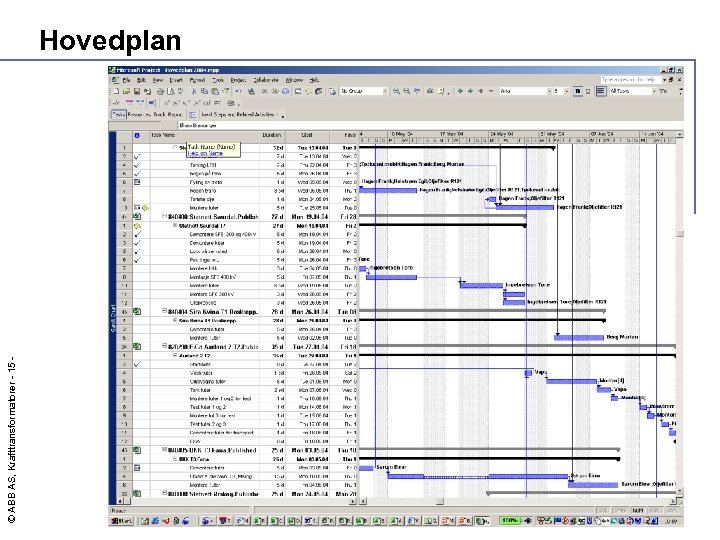Collapse the Statnett Røkng summary task in last row
Image resolution: width=720 pixels, height=540 pixels.
pos(164,493)
